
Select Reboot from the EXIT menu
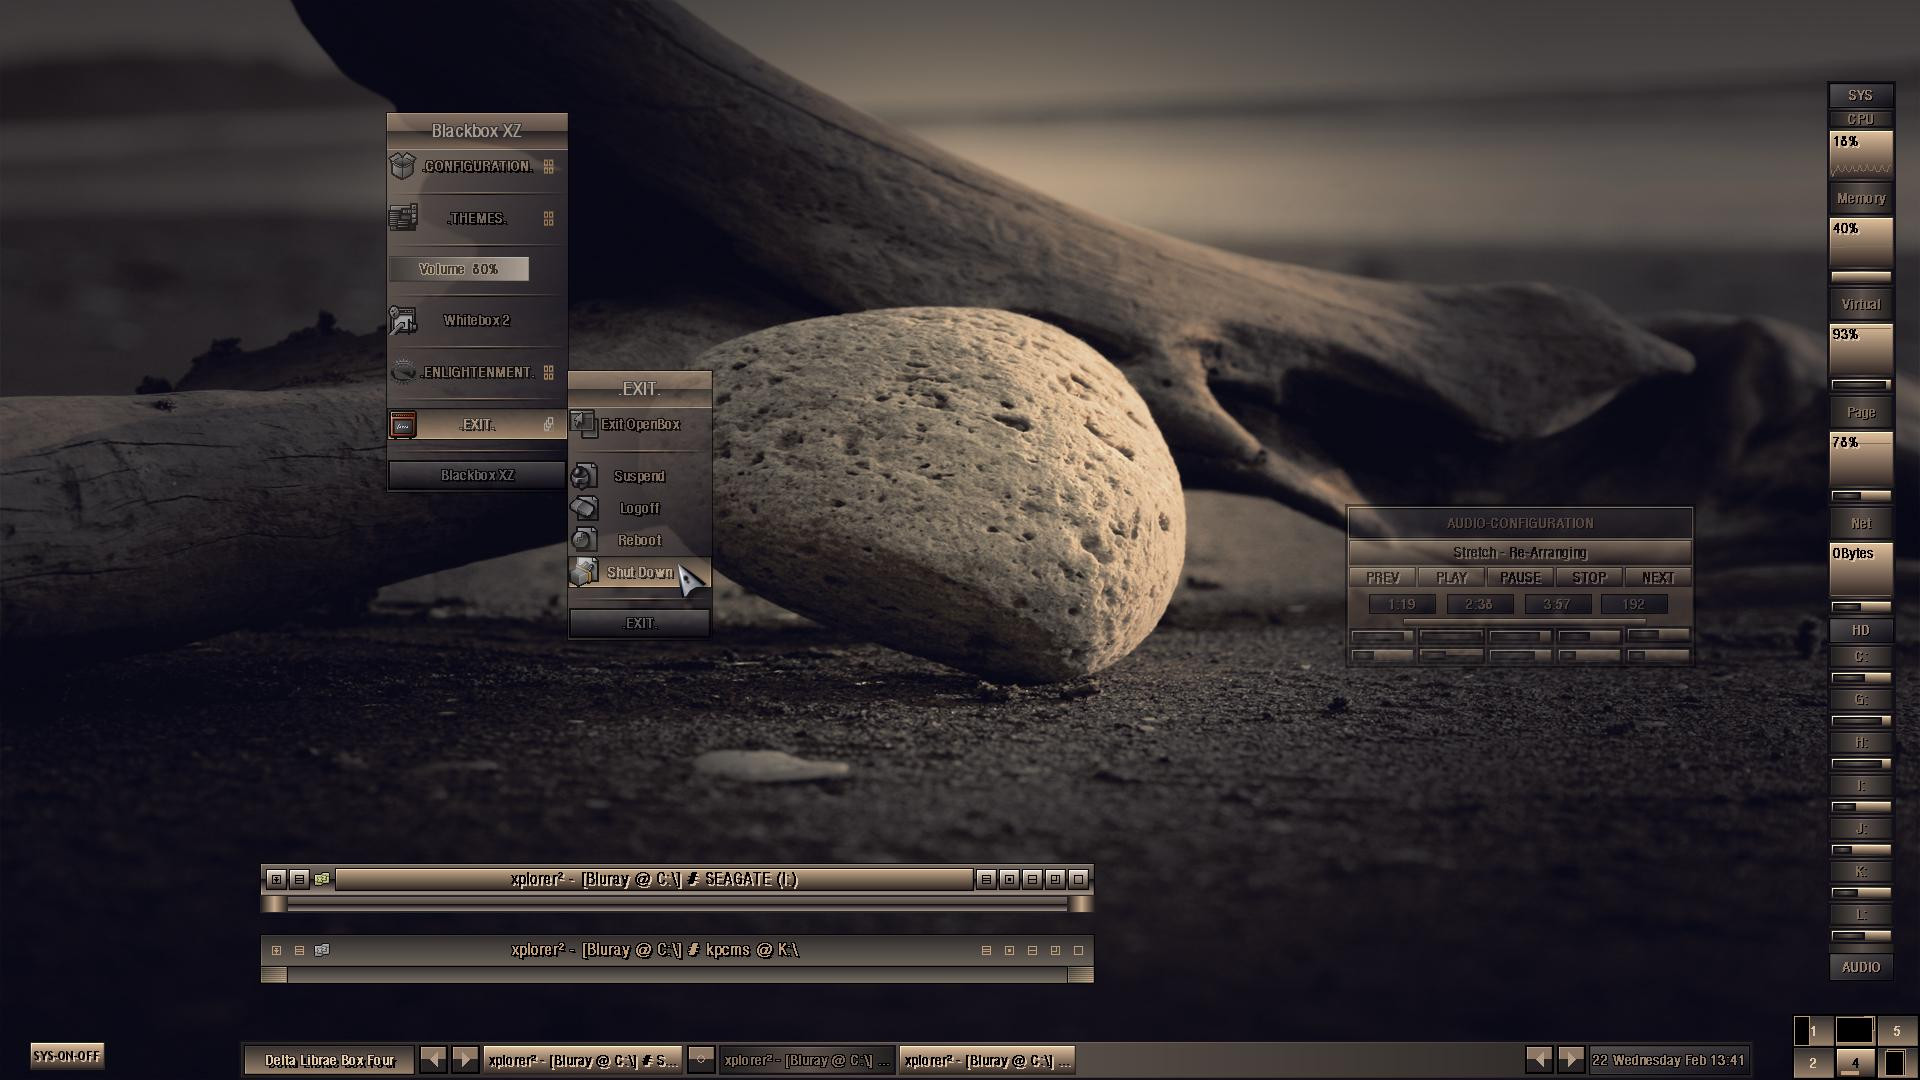pyautogui.click(x=639, y=540)
